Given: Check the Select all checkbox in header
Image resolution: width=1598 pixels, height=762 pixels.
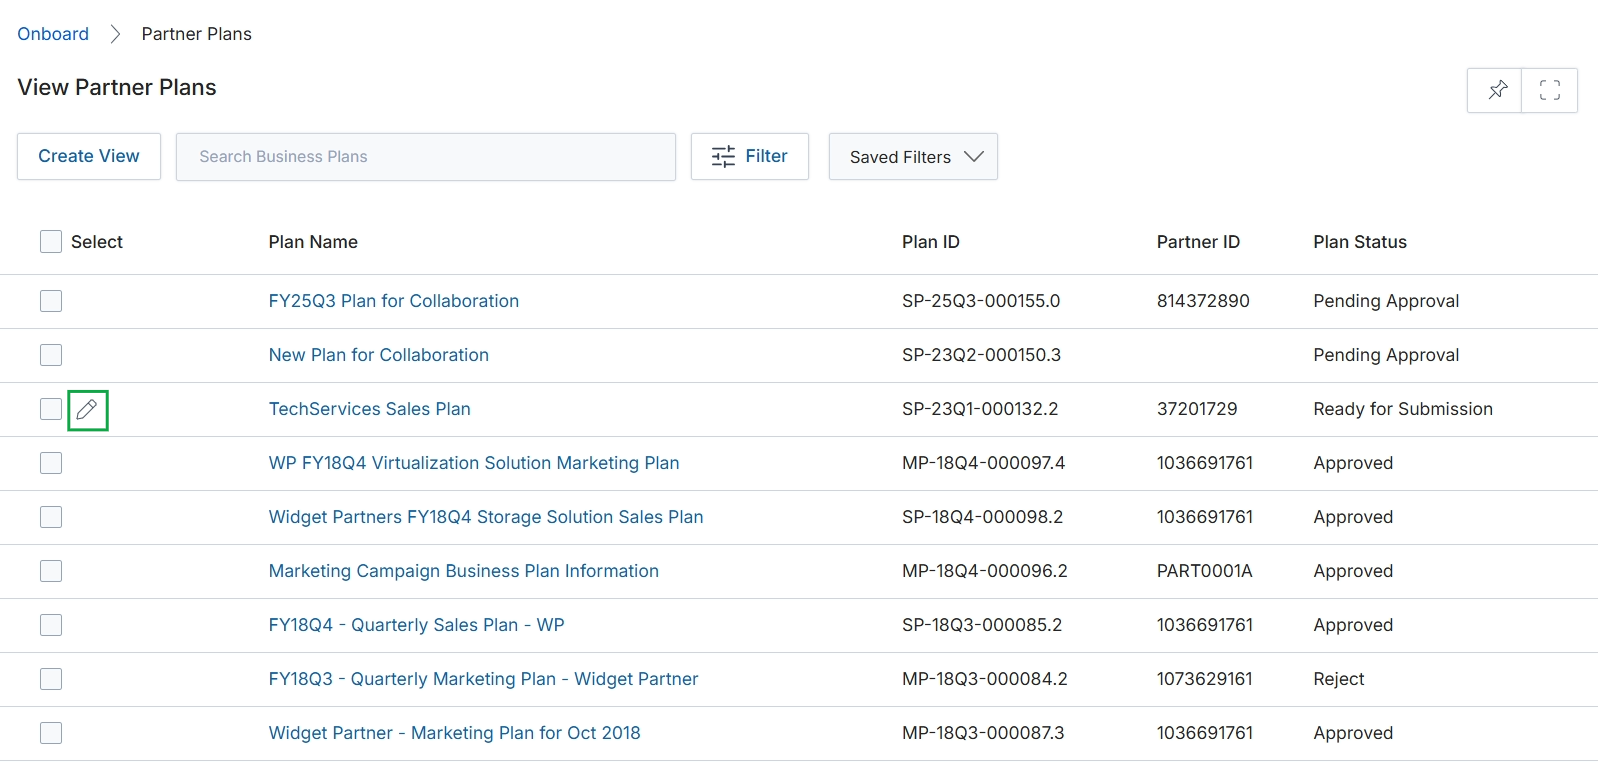Looking at the screenshot, I should 51,241.
